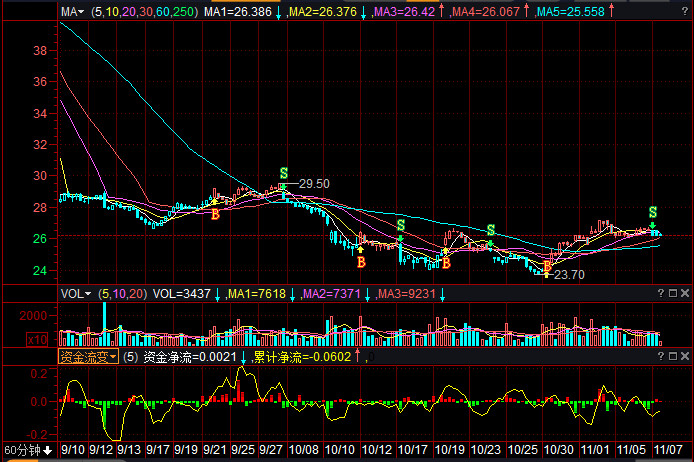Maximize the VOL volume panel

coord(673,294)
